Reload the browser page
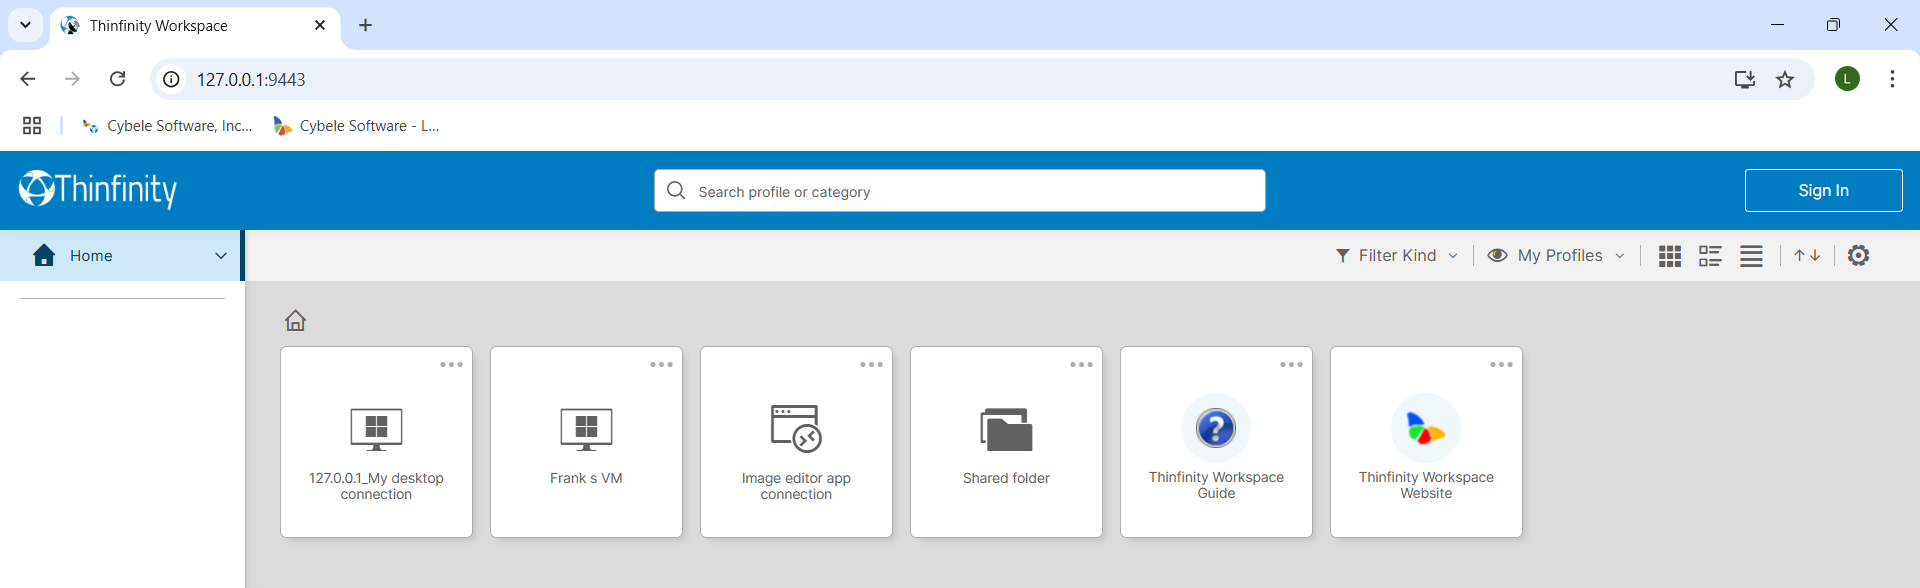 coord(117,79)
